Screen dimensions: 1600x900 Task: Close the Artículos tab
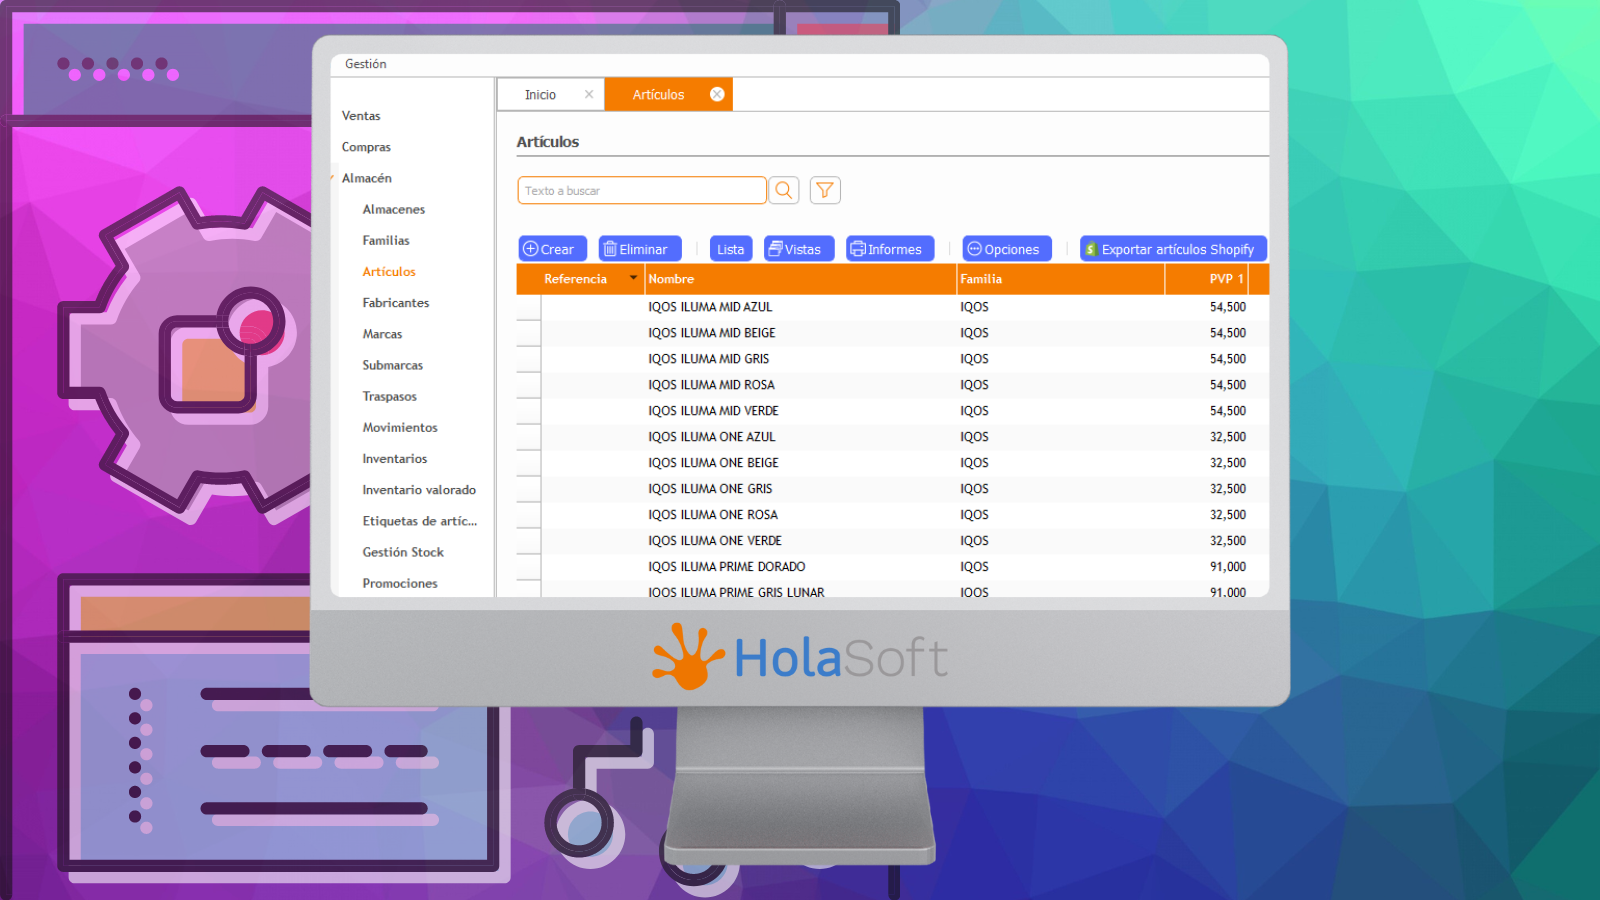tap(717, 94)
